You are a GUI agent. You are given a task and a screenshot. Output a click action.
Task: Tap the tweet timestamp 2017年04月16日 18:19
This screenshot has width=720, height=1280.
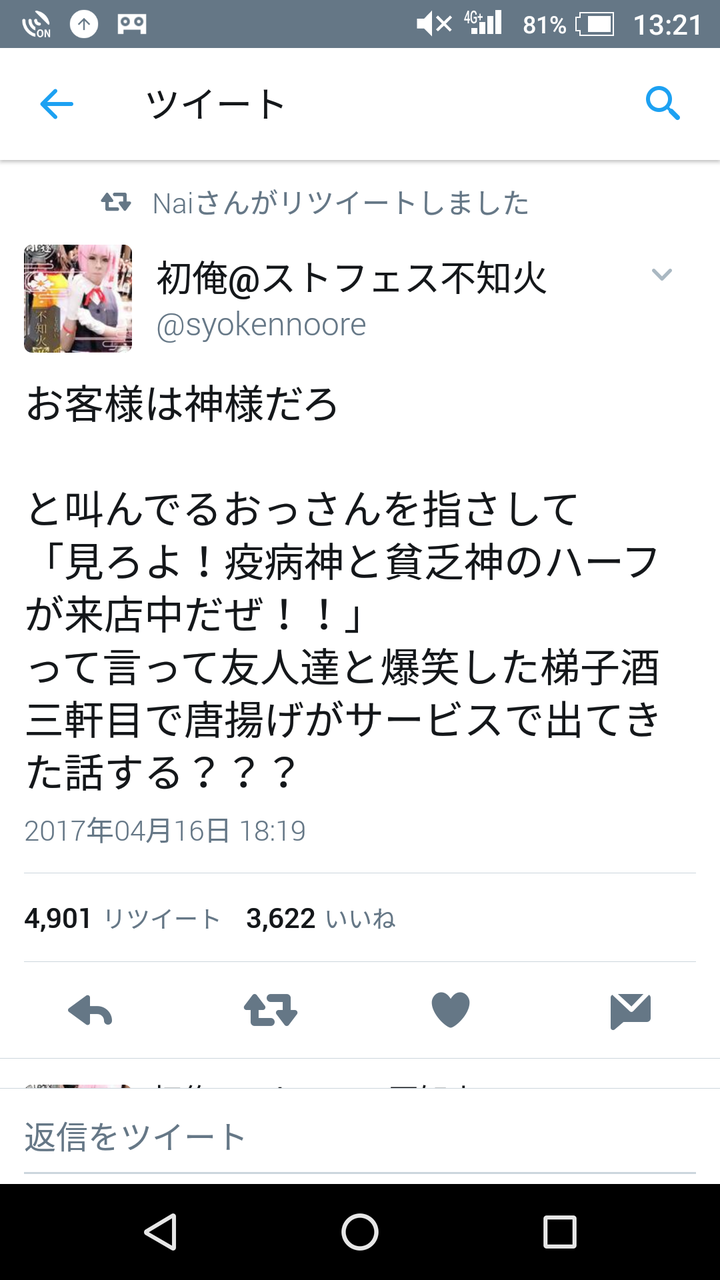pos(165,831)
